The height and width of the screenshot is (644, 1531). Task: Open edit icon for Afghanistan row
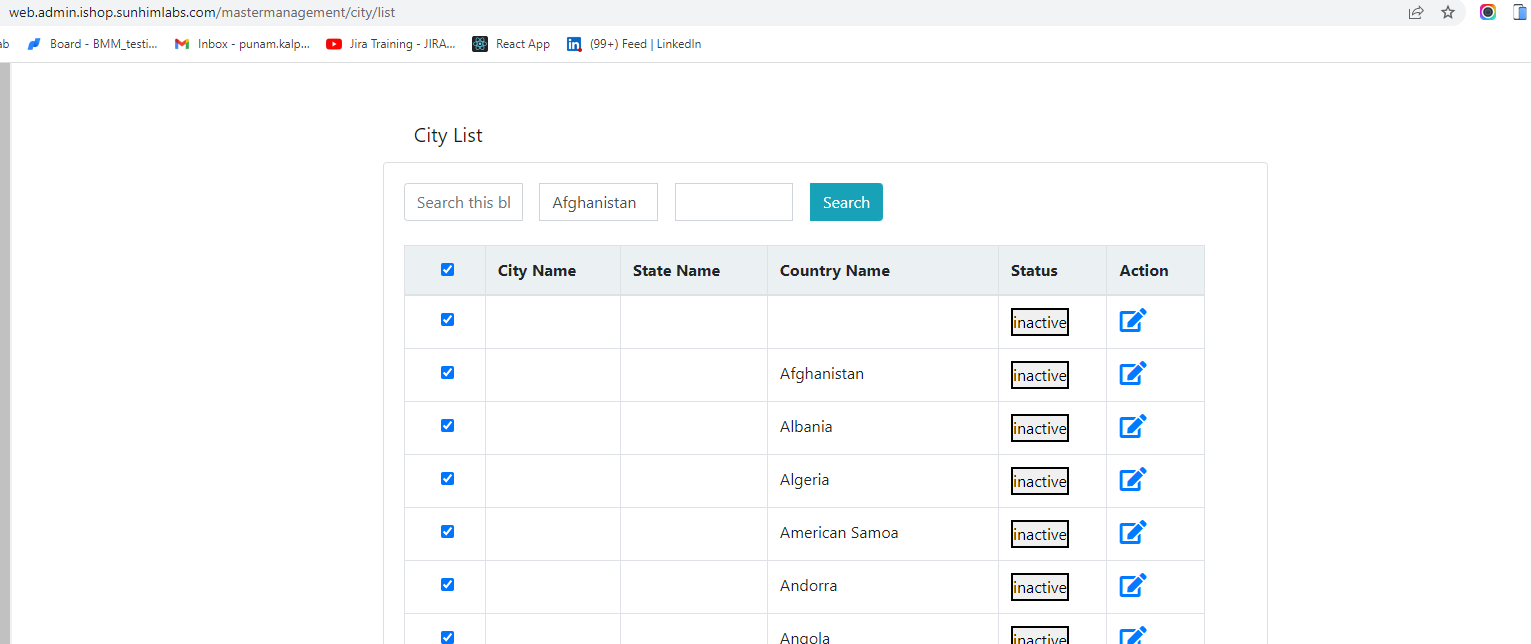[1133, 374]
